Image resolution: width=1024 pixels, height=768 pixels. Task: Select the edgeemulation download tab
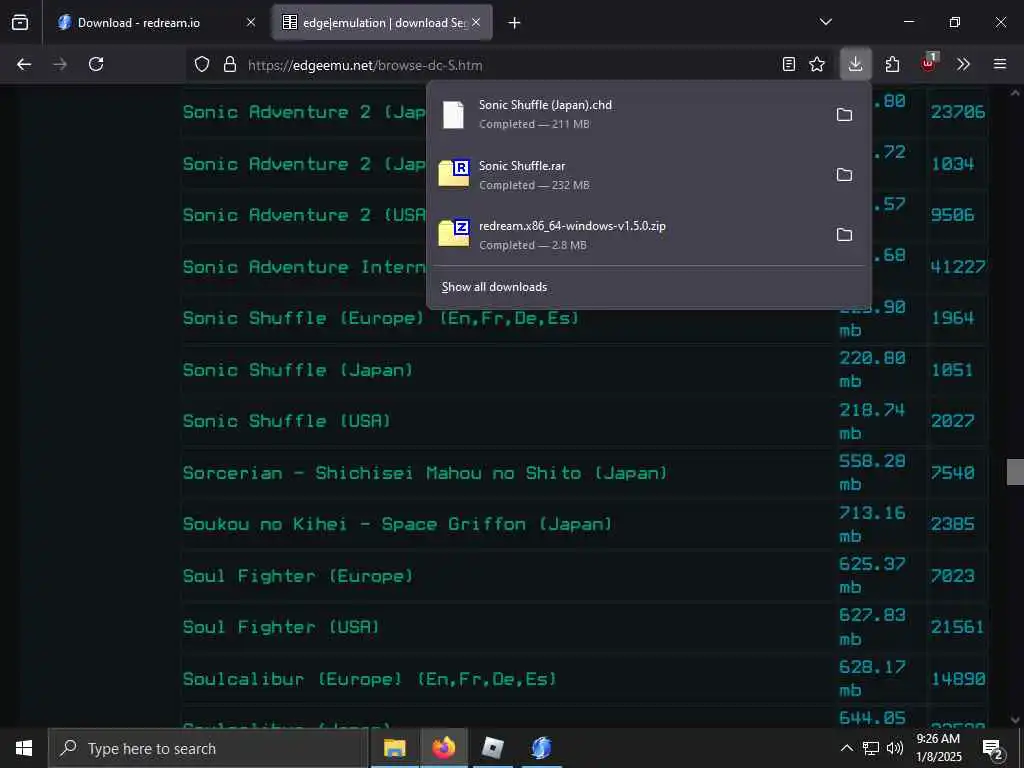[x=382, y=23]
